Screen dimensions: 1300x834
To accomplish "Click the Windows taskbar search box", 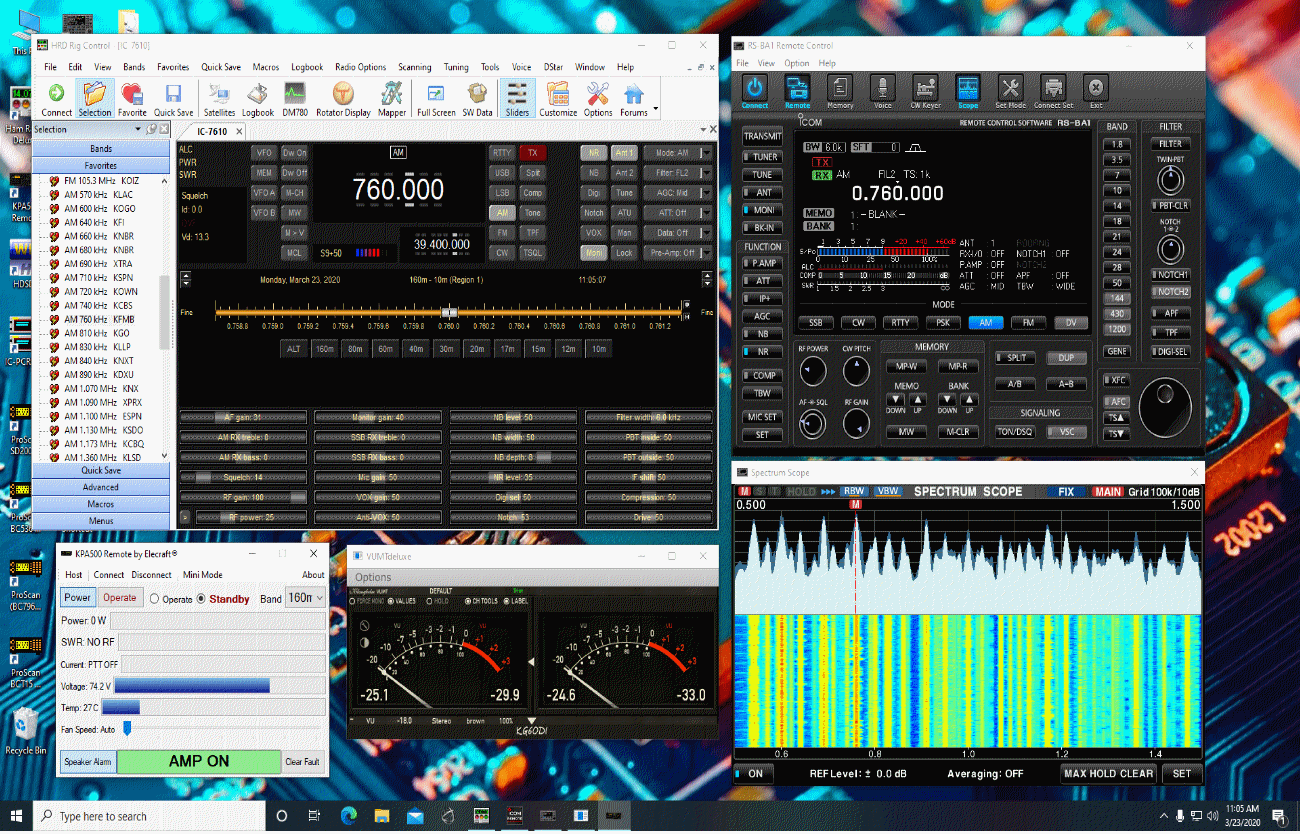I will [150, 816].
